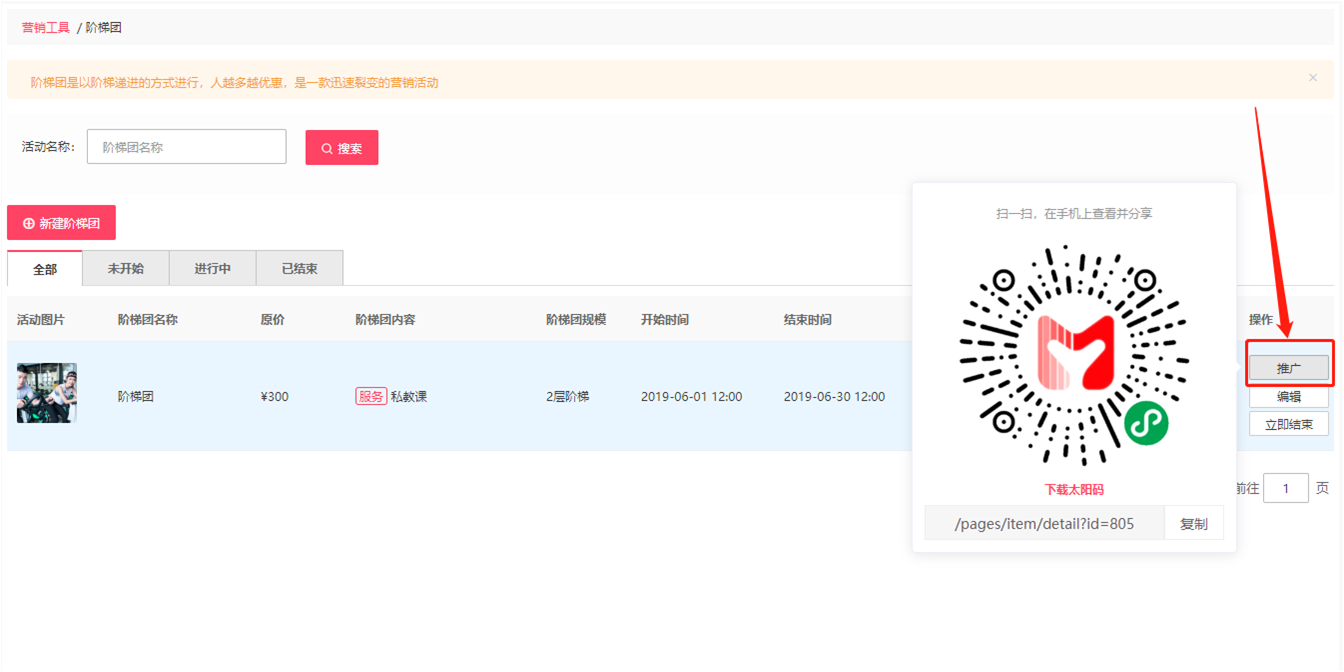Click the 操作 column header
Screen dimensions: 1344x672
click(1261, 320)
